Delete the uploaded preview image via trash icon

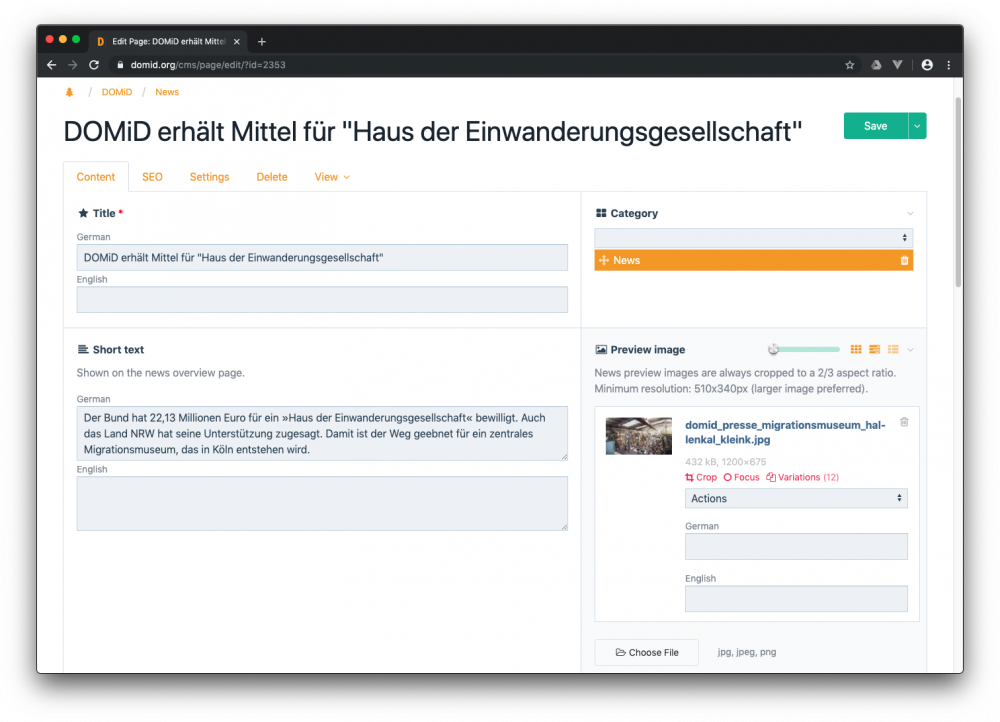[904, 422]
